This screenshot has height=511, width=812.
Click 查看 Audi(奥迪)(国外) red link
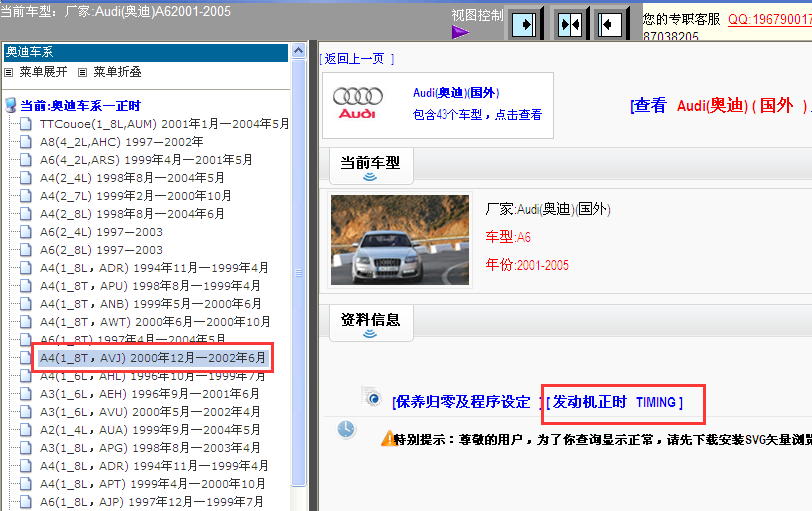719,106
